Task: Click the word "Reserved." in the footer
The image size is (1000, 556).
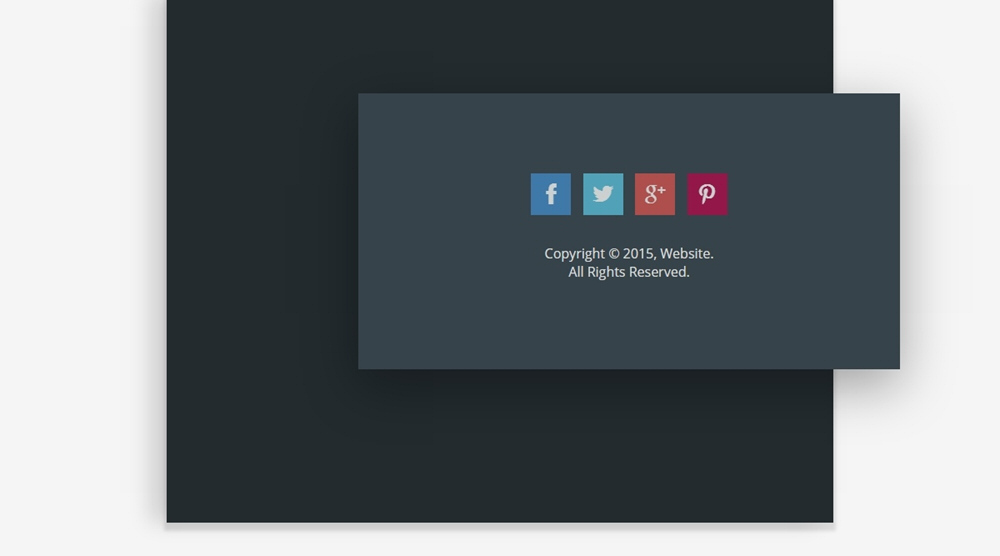Action: coord(659,272)
